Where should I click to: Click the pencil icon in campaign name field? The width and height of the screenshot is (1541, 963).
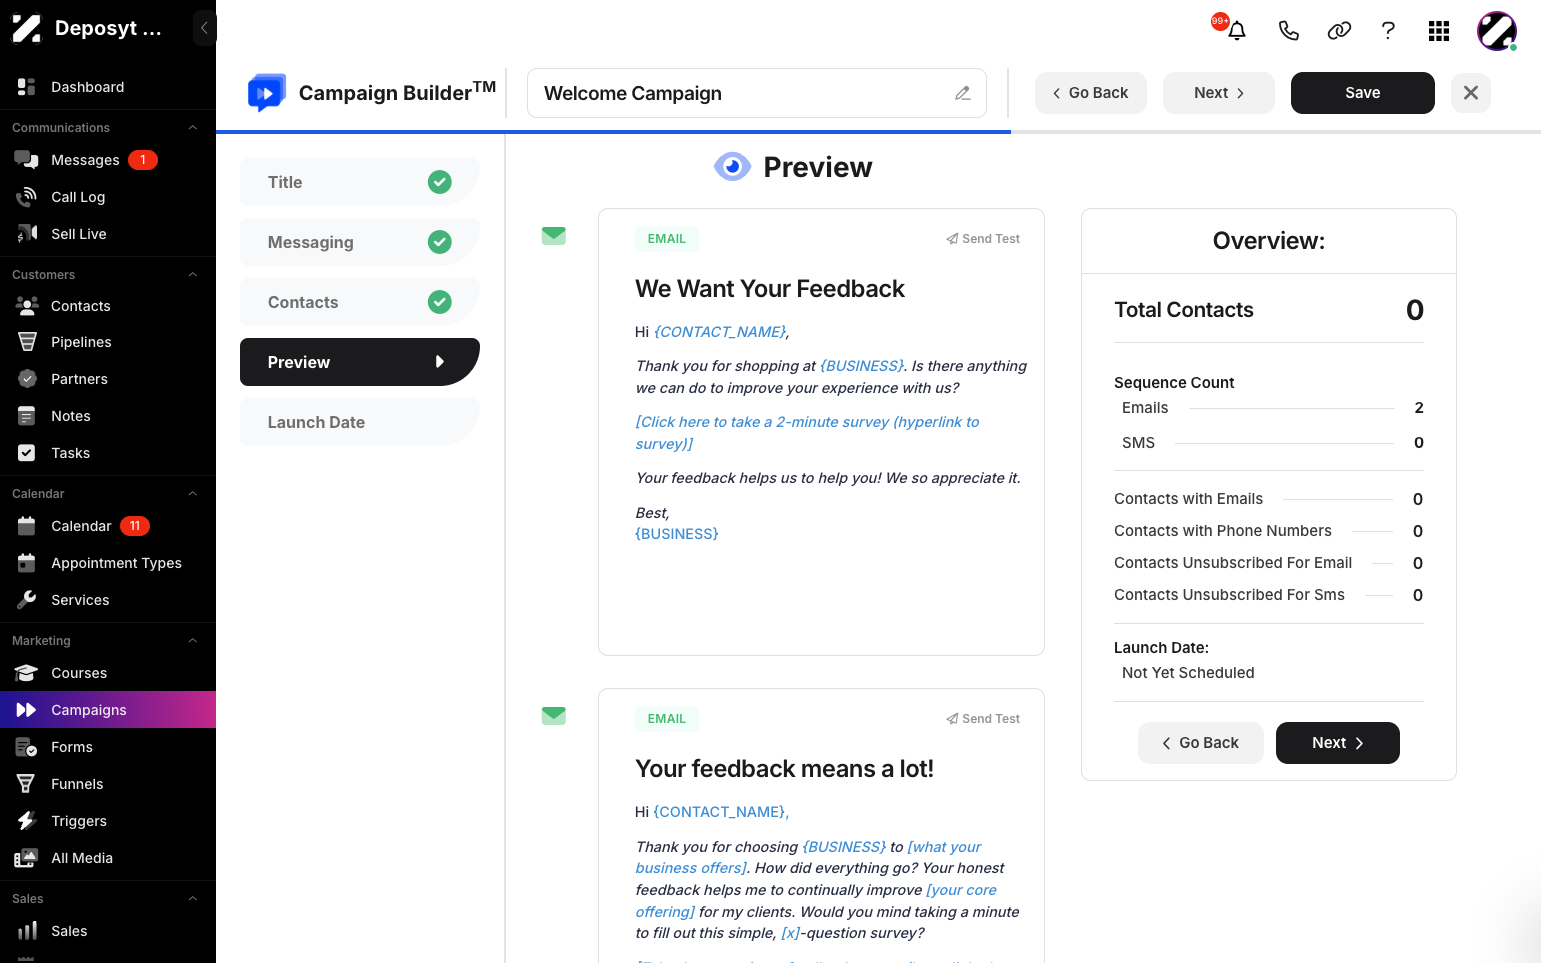point(963,93)
